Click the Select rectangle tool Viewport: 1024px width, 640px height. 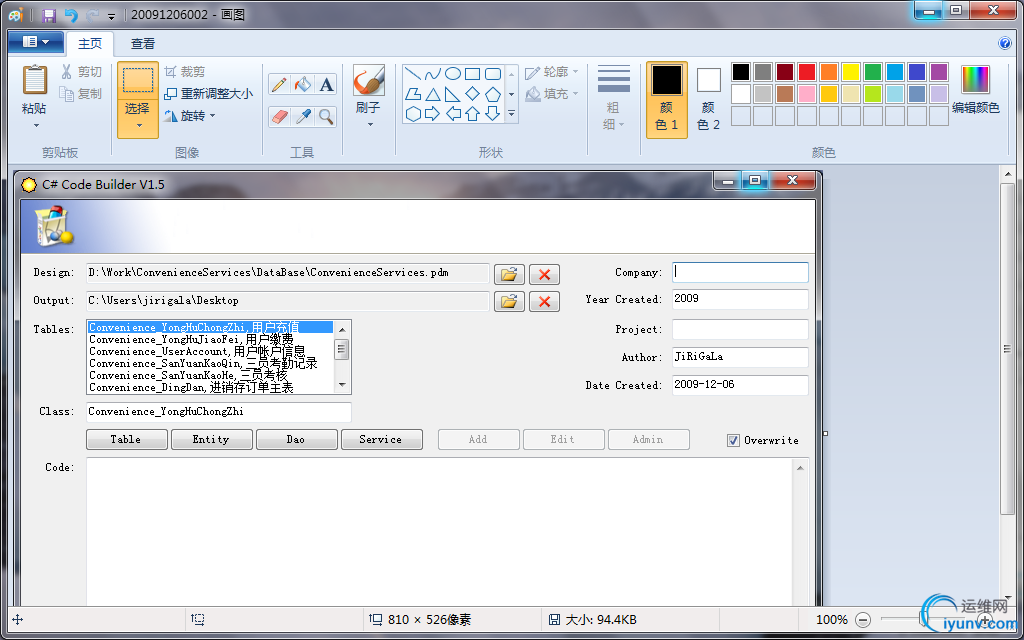(138, 80)
